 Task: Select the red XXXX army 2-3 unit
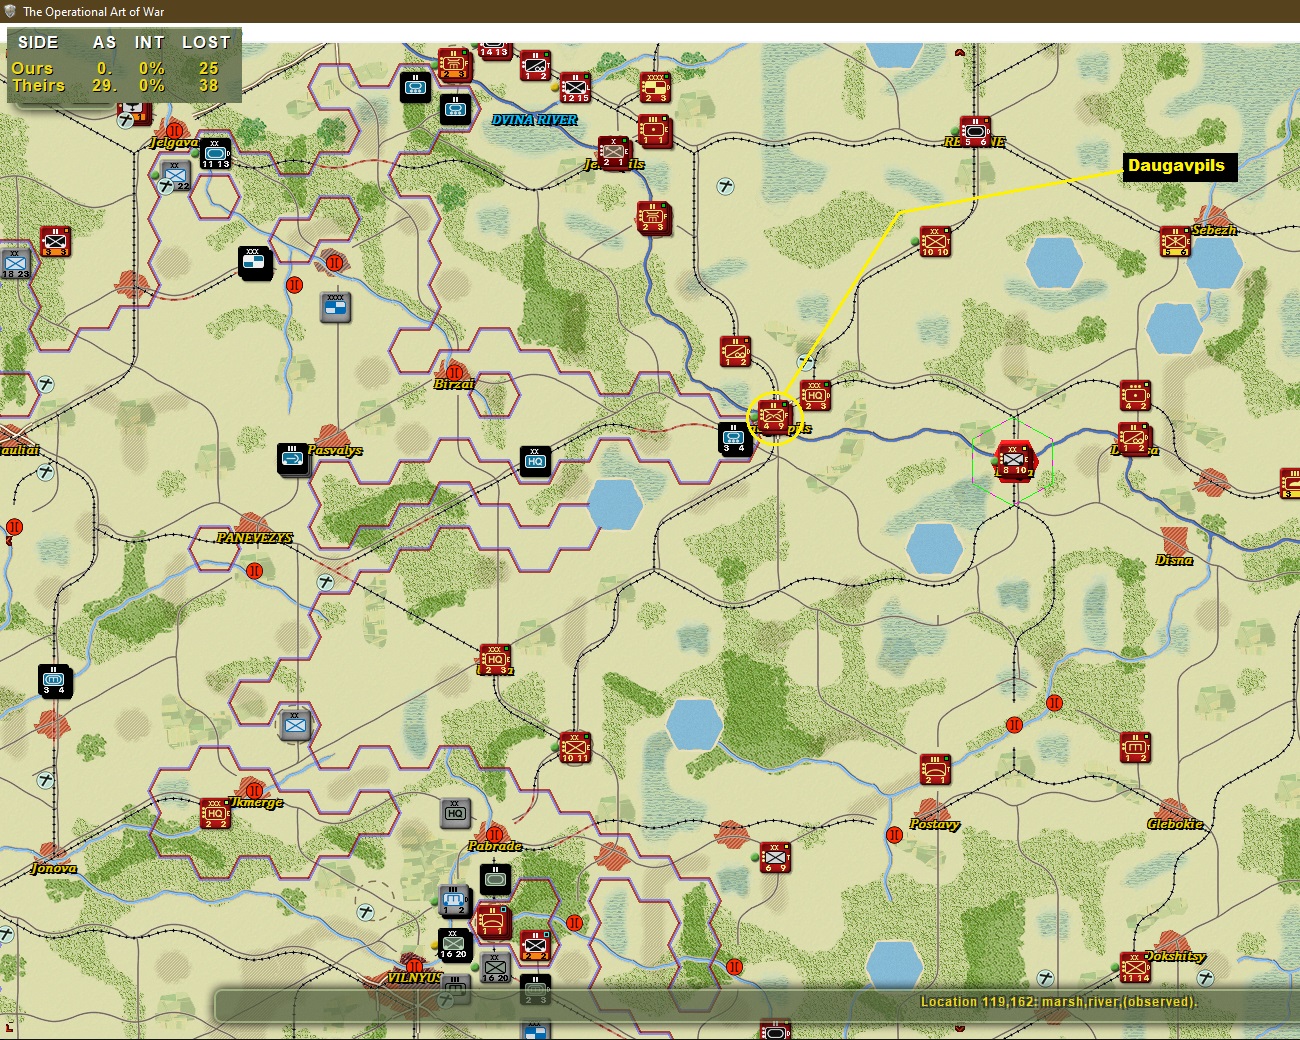click(x=655, y=87)
